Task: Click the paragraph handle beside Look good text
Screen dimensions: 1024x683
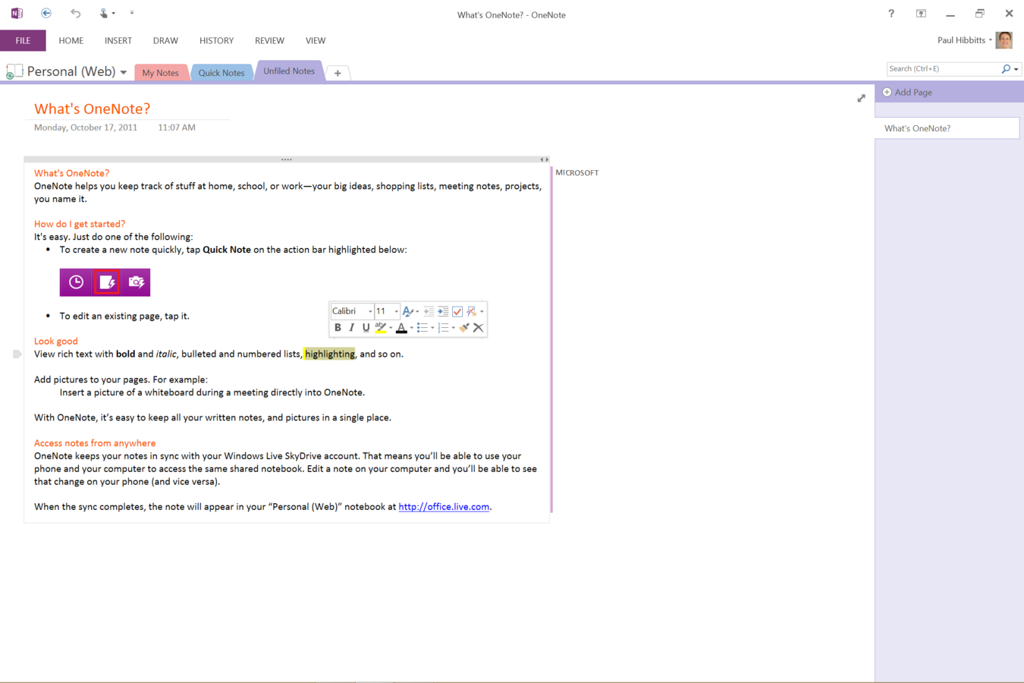Action: (17, 354)
